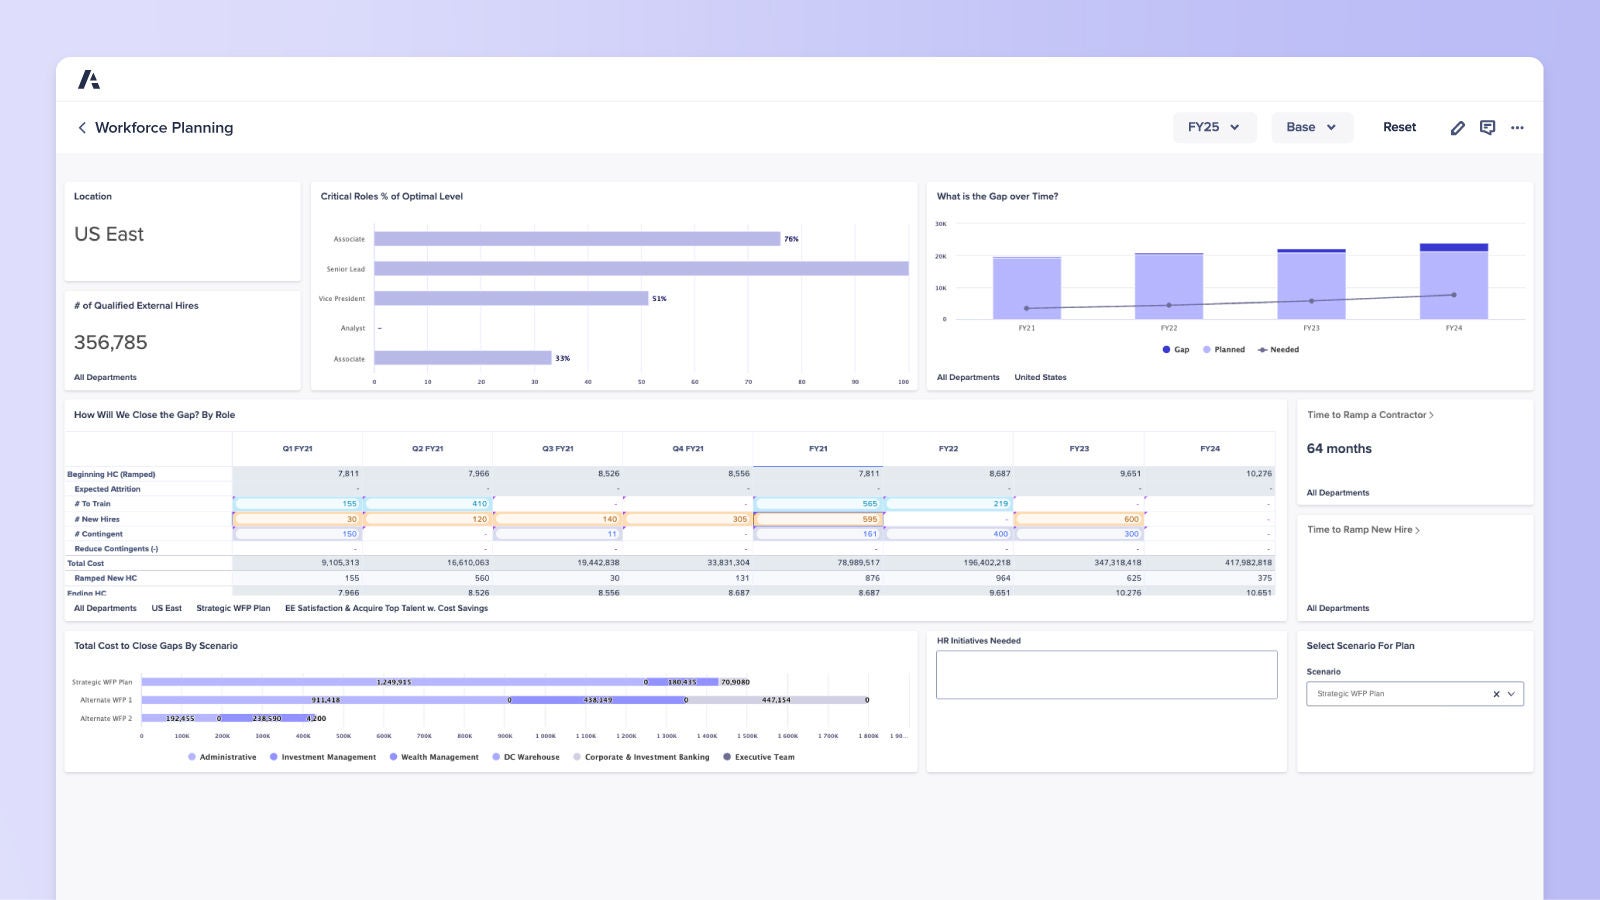Viewport: 1600px width, 900px height.
Task: Click the Reset button
Action: 1399,127
